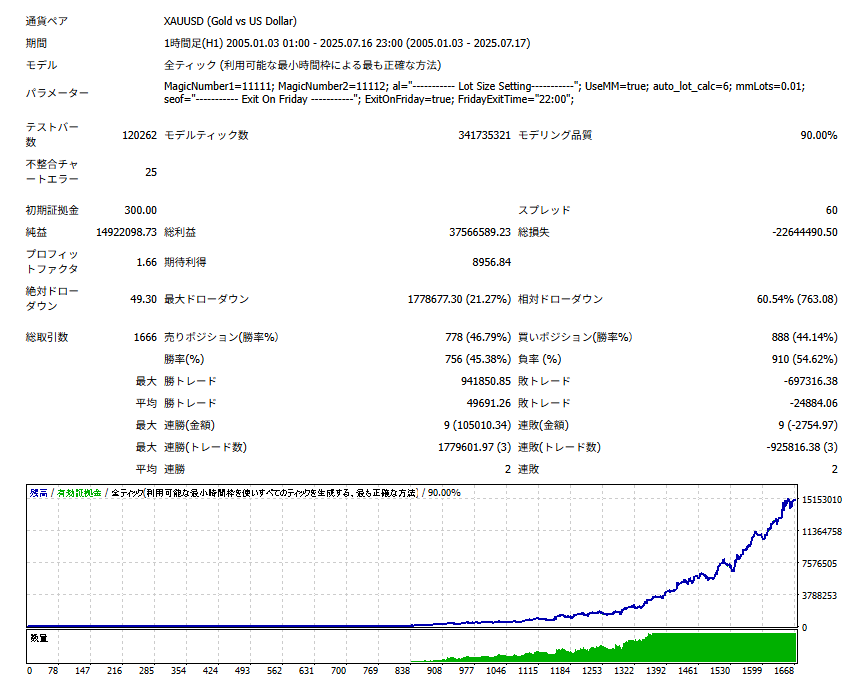Click the average profit trade value 49691.26
Viewport: 853px width, 682px height.
pos(489,403)
